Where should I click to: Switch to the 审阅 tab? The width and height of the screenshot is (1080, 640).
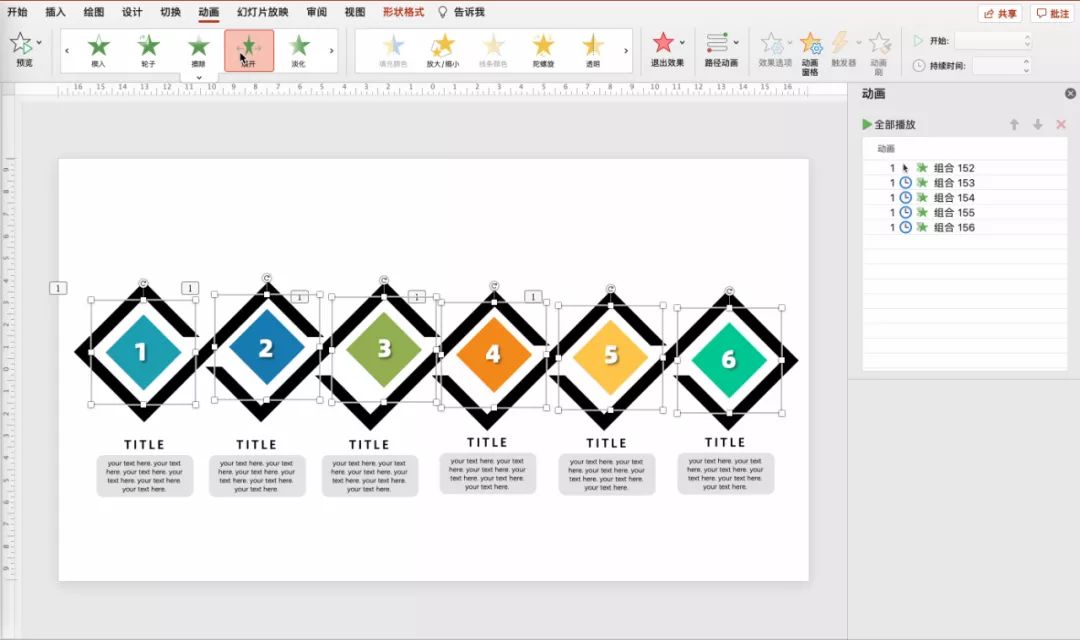(x=317, y=12)
